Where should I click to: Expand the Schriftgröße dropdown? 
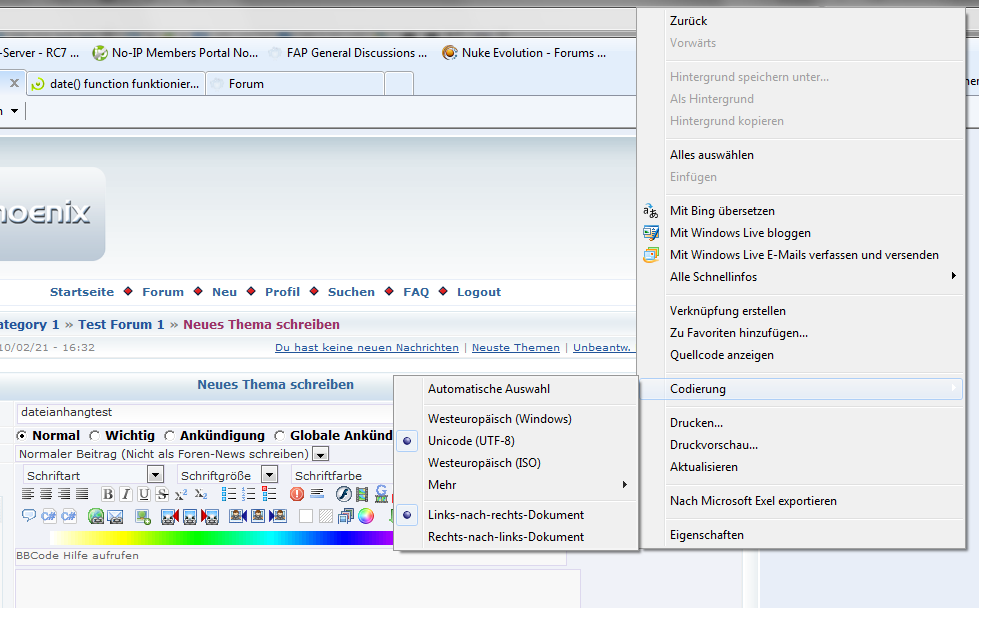(x=269, y=475)
